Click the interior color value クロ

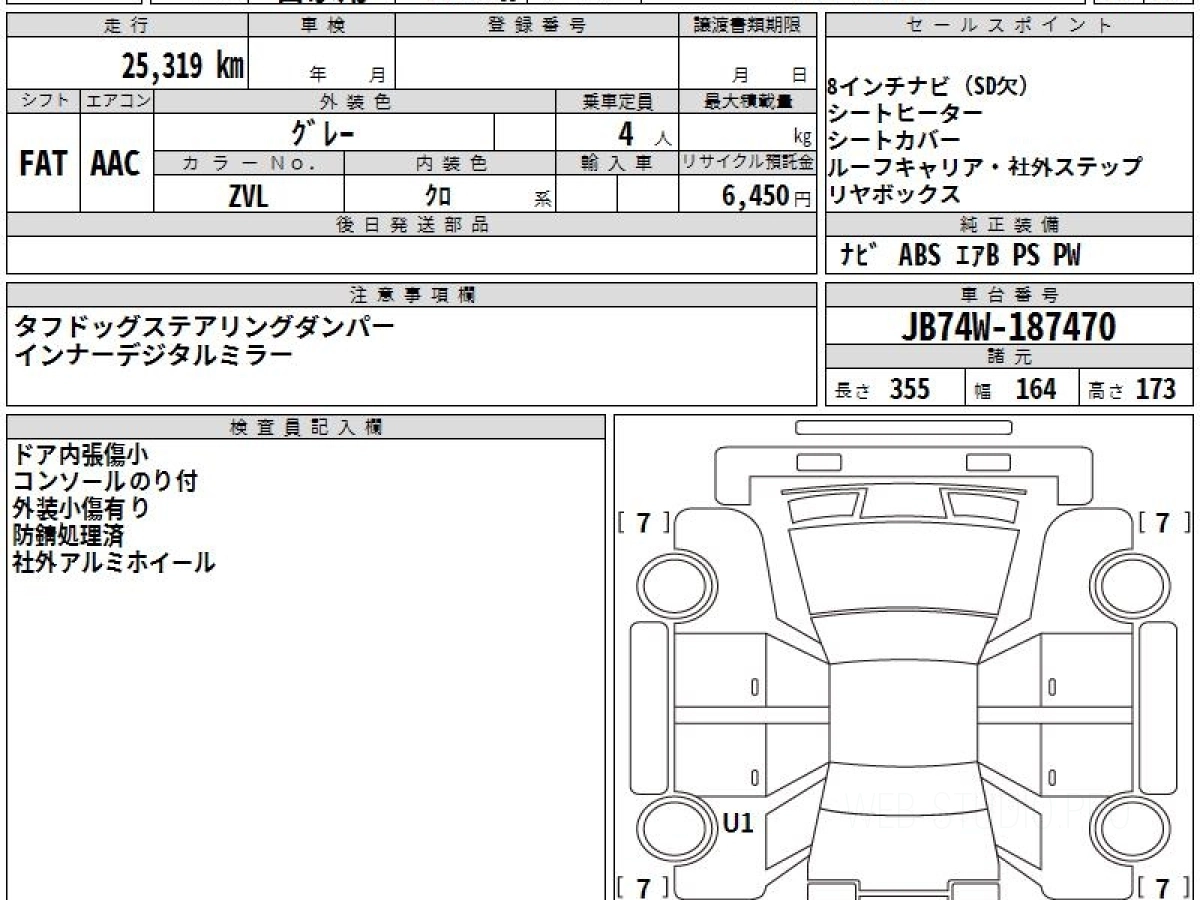tap(437, 196)
